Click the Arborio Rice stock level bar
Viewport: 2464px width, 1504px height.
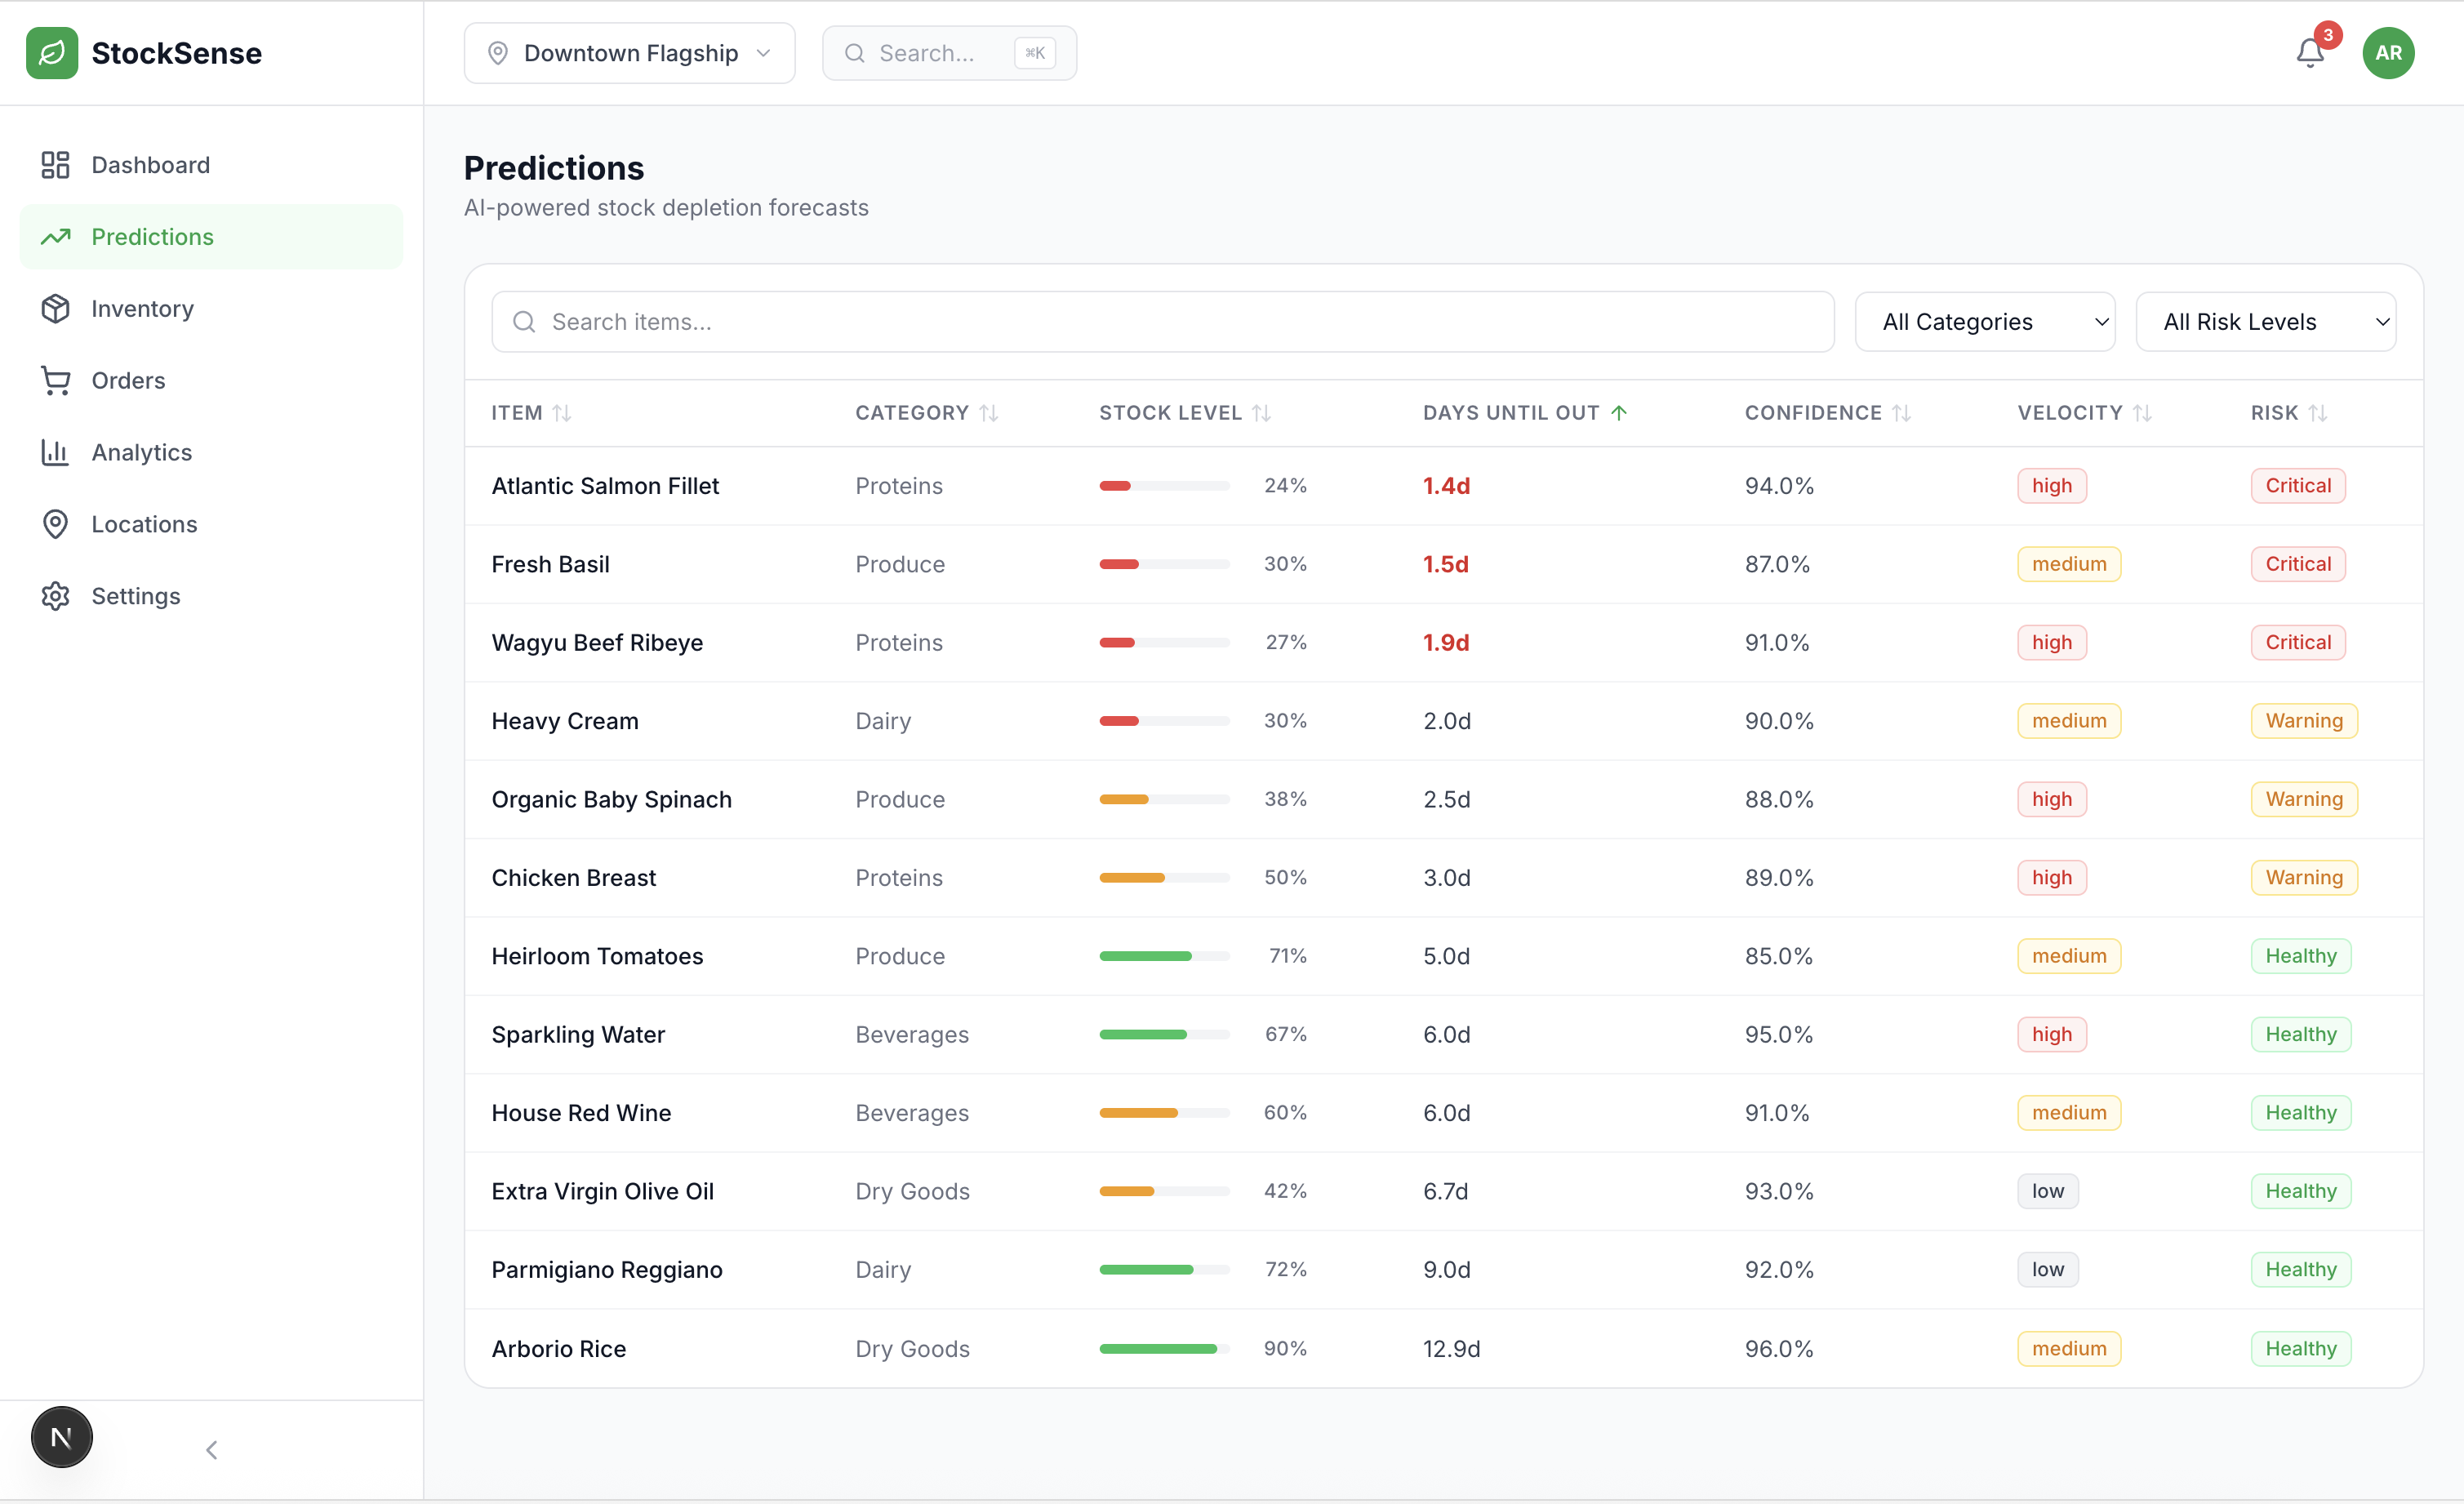point(1164,1348)
